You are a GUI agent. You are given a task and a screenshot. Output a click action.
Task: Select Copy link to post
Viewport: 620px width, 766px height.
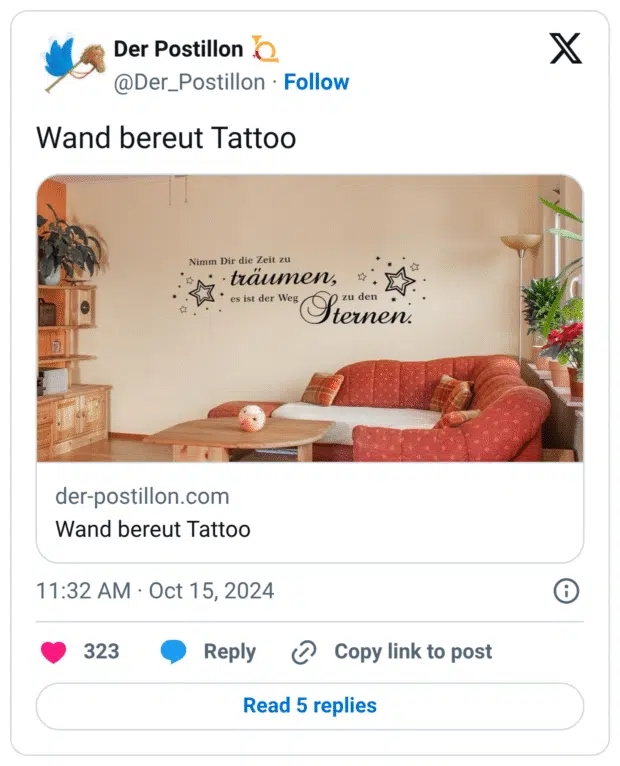tap(413, 652)
